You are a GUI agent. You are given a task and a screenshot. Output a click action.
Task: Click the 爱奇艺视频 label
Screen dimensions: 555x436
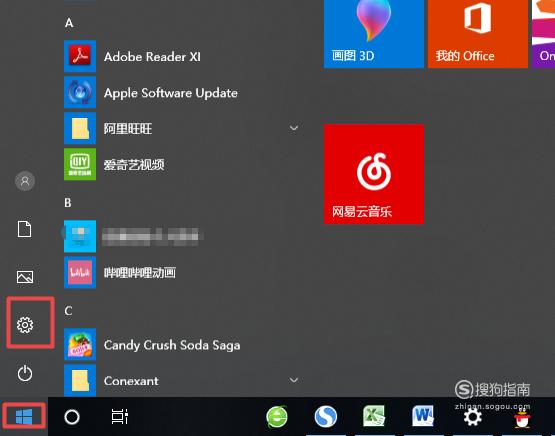(134, 165)
